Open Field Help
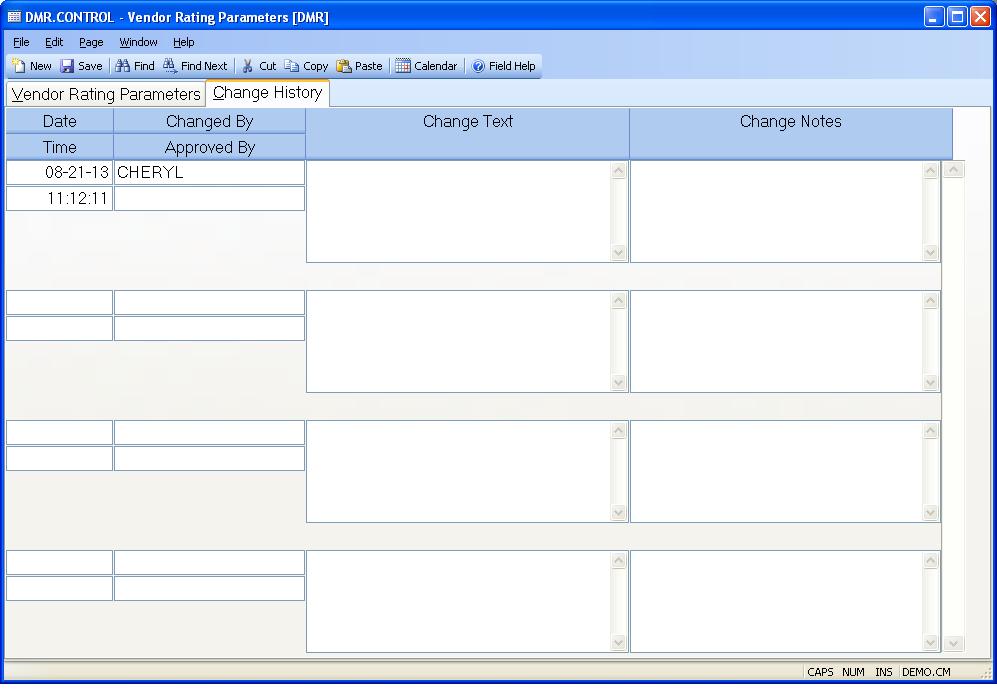The height and width of the screenshot is (689, 997). click(x=479, y=66)
